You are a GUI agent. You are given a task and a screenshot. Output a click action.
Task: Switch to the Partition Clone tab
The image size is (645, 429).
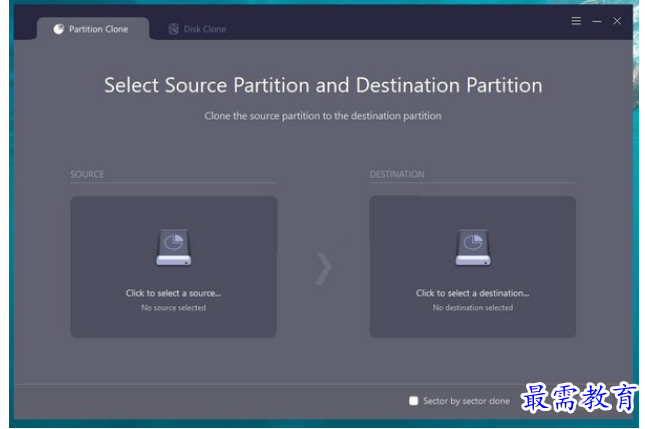93,29
